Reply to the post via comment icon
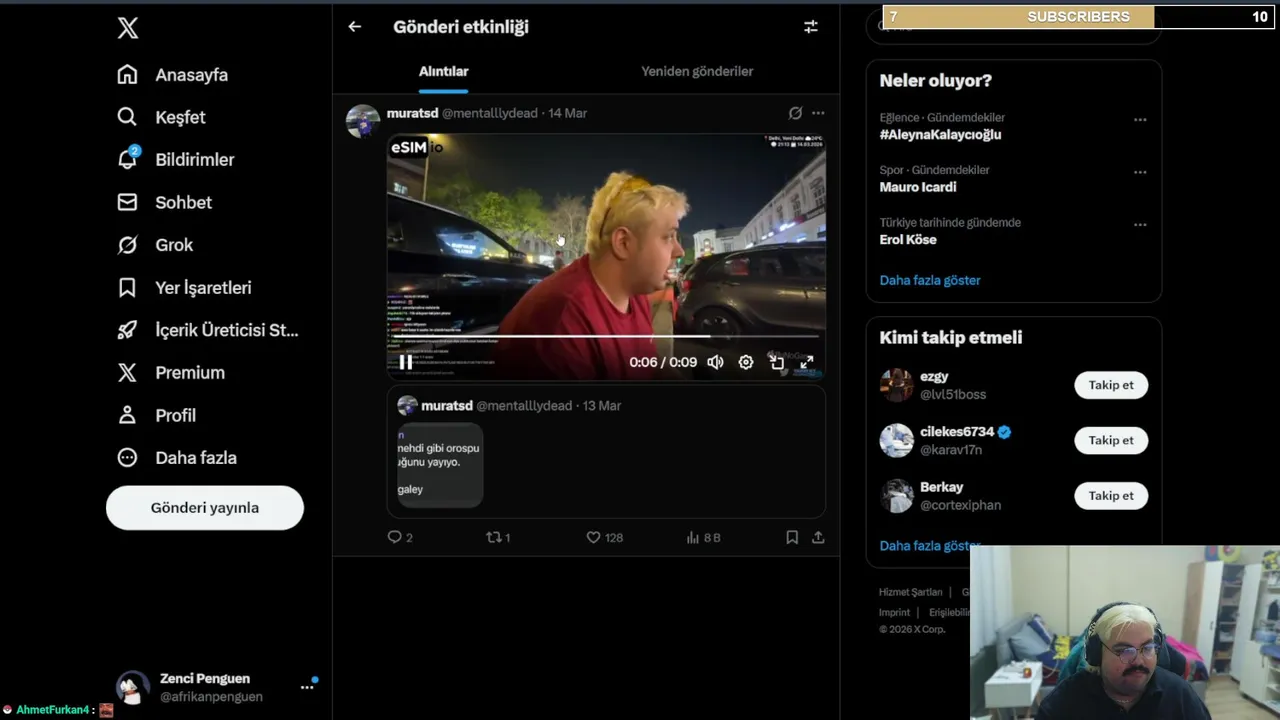This screenshot has height=720, width=1280. (x=394, y=537)
